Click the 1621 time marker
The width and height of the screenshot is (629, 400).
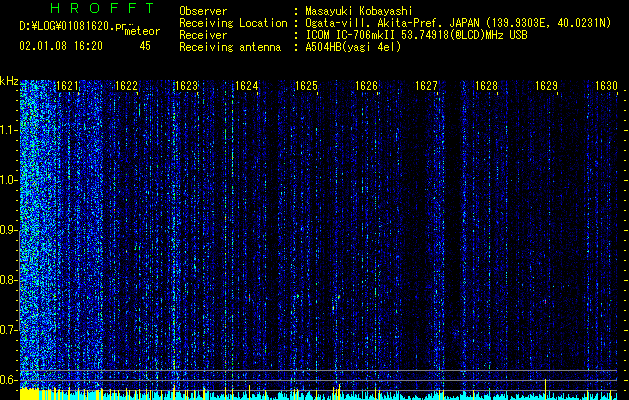point(67,86)
